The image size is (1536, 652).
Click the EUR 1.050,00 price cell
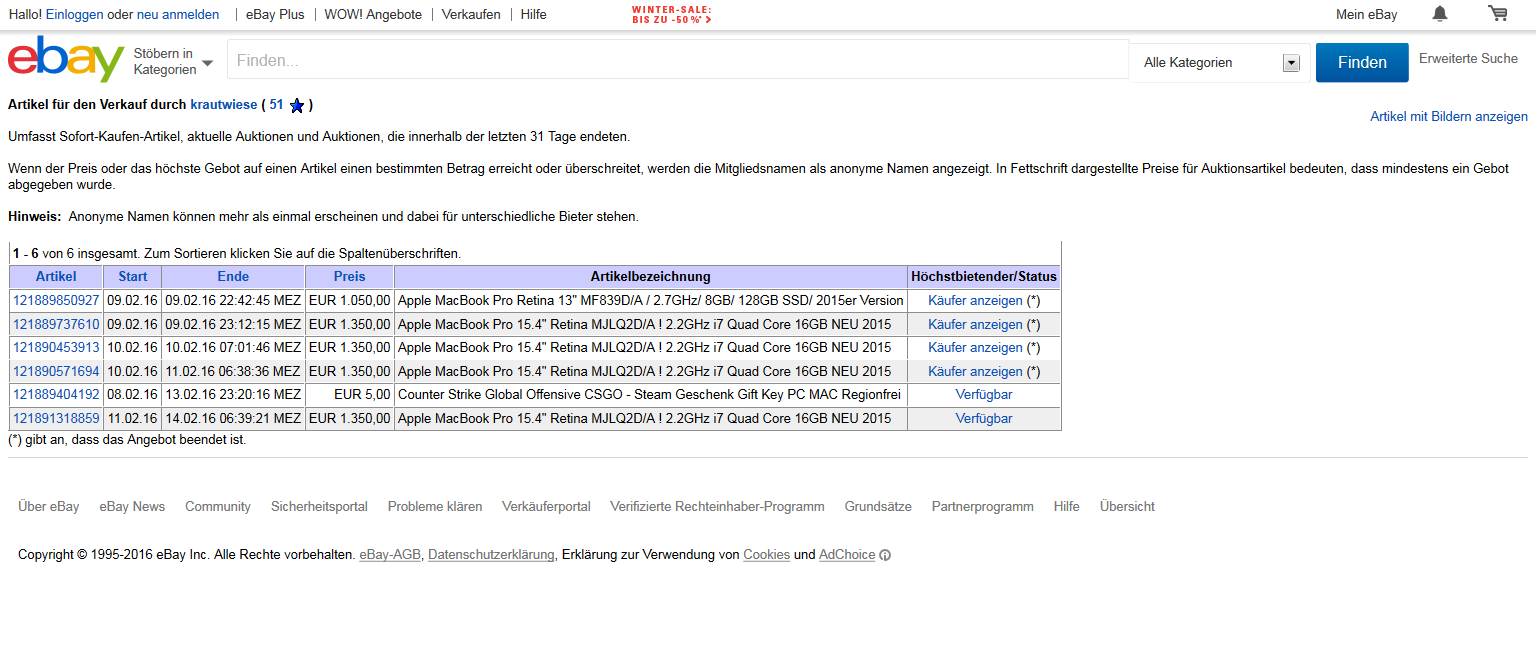(x=350, y=301)
